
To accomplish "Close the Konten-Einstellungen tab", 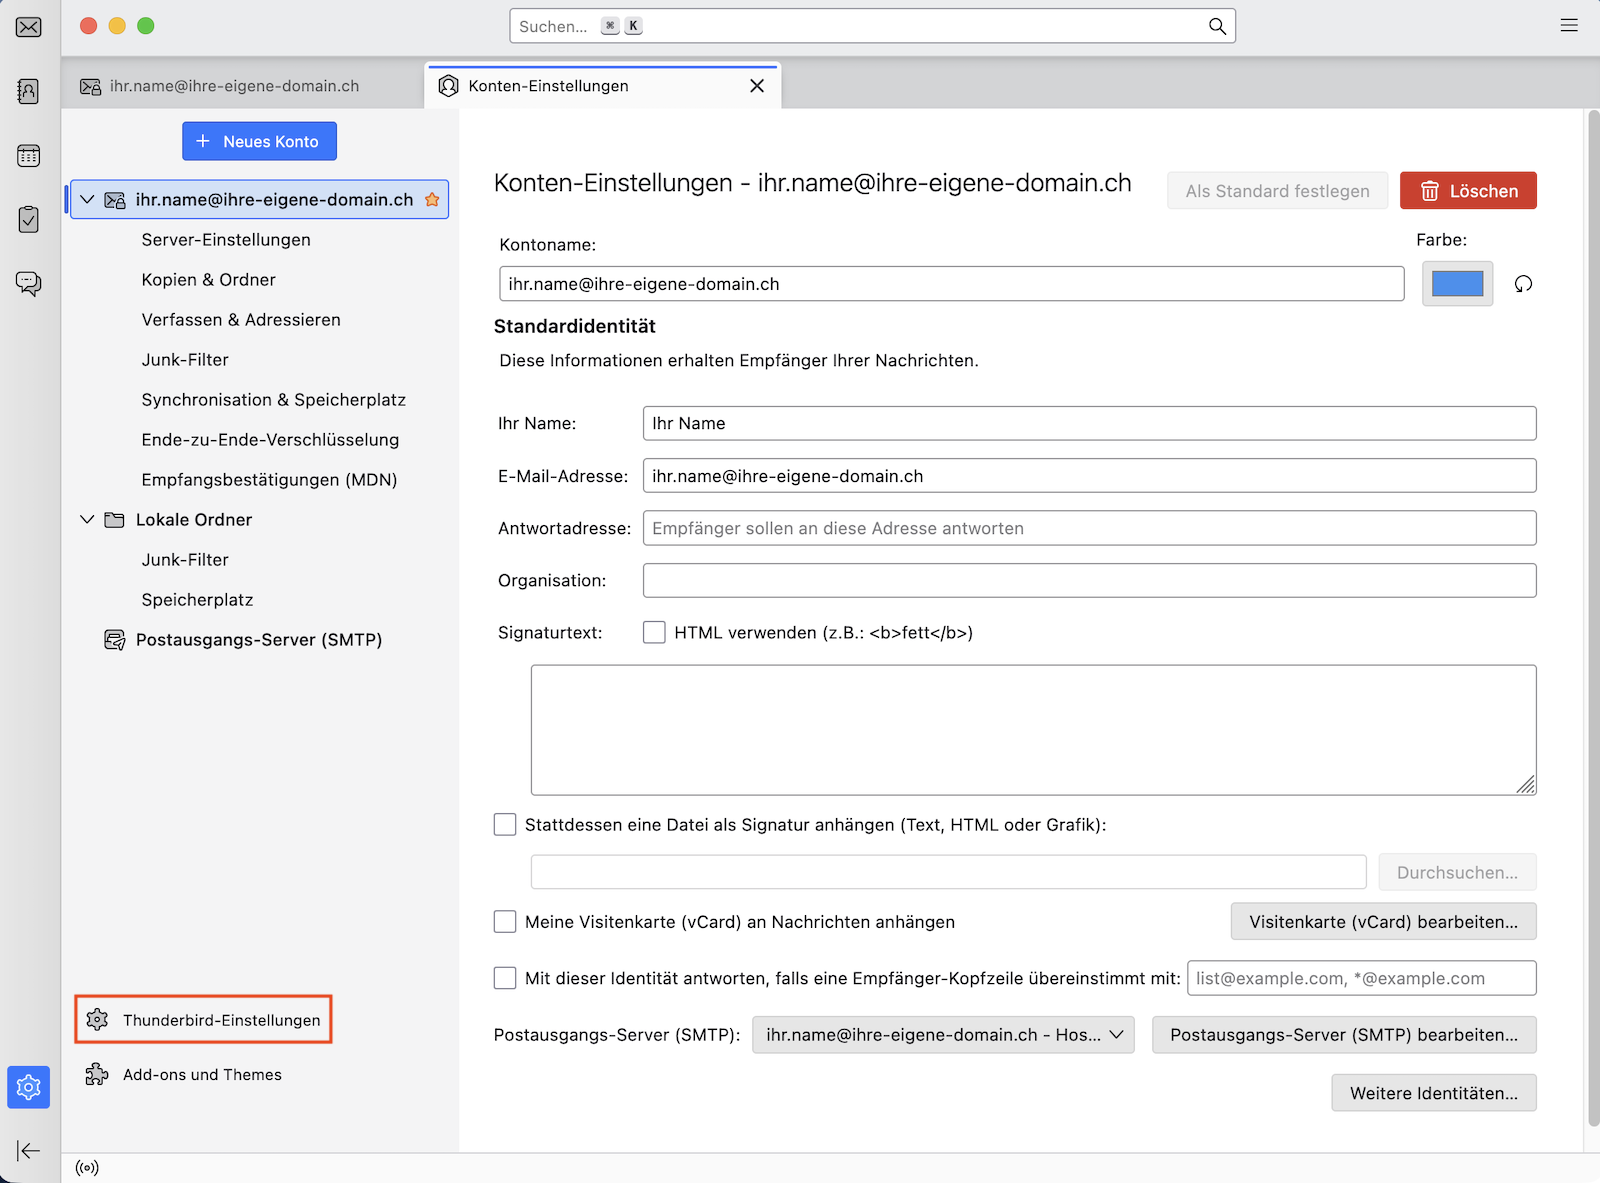I will coord(757,86).
